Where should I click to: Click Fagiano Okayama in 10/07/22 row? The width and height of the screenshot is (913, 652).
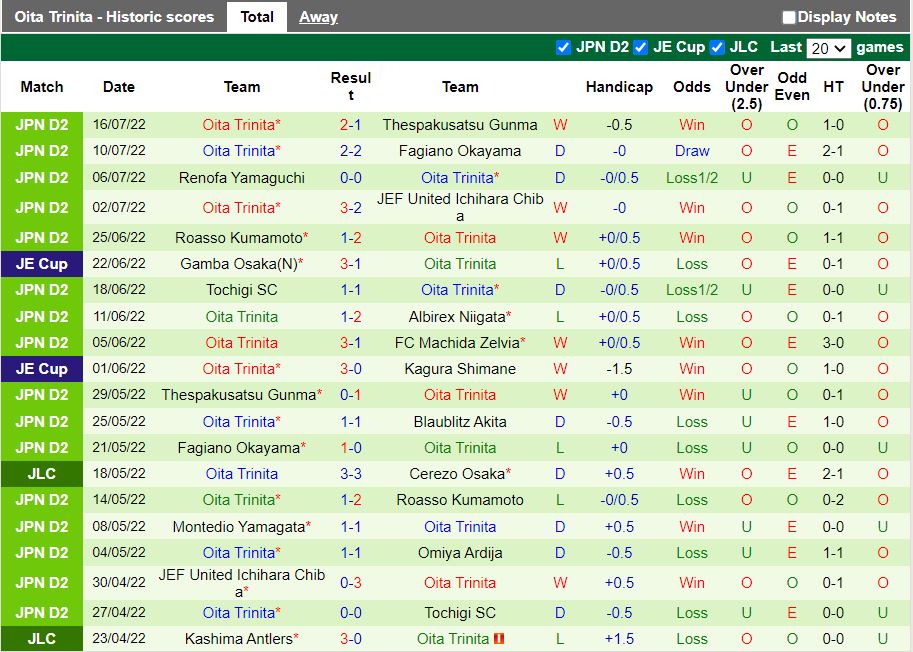pos(459,151)
